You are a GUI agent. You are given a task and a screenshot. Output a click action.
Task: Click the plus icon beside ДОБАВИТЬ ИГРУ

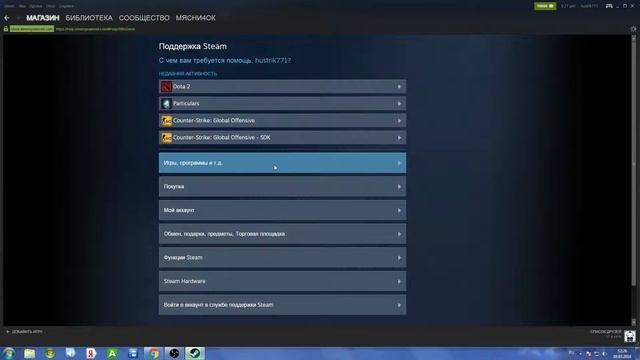[x=8, y=332]
